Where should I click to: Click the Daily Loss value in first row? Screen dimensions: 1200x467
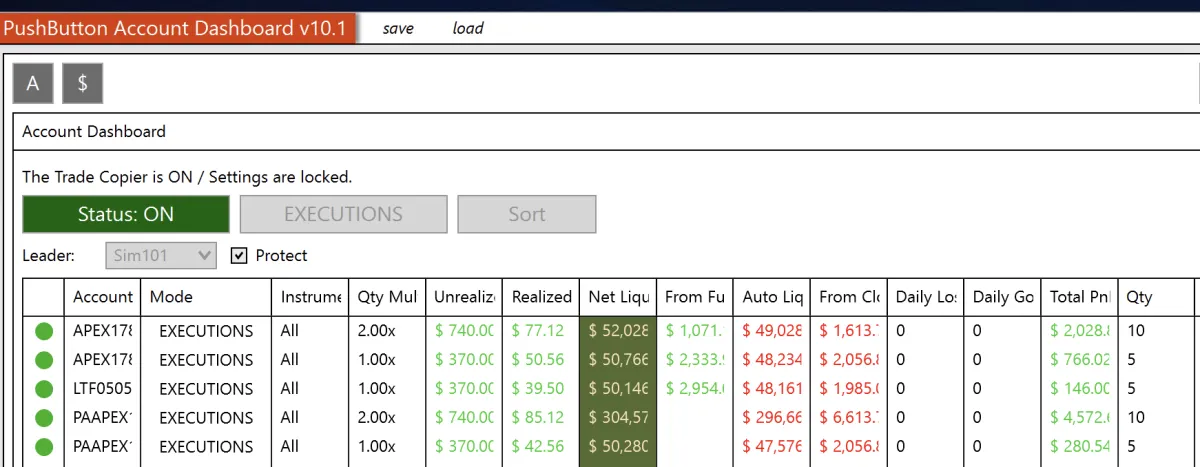click(900, 331)
